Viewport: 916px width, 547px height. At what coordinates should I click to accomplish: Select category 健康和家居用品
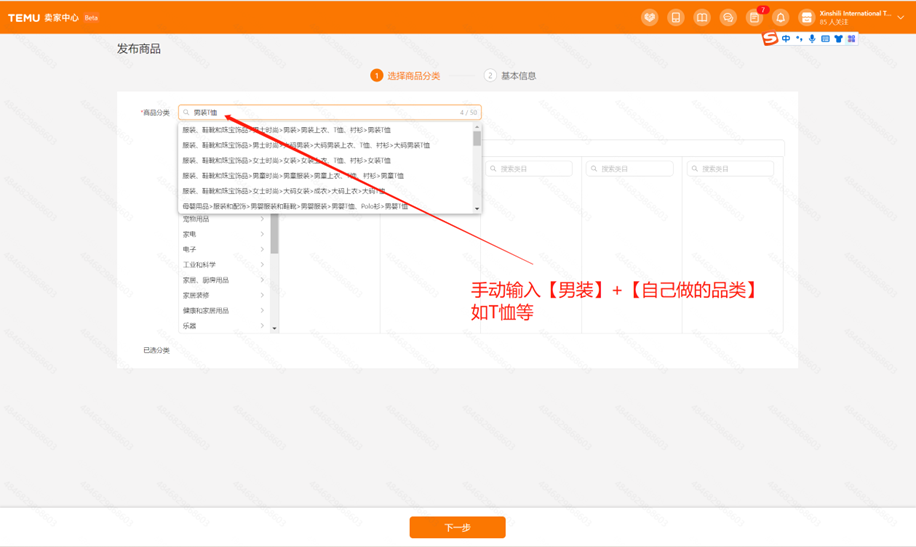coord(206,310)
